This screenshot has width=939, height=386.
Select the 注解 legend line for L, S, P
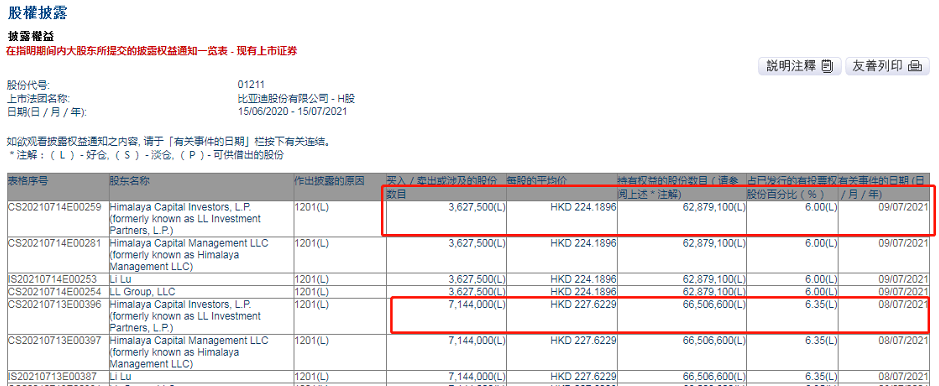(147, 155)
